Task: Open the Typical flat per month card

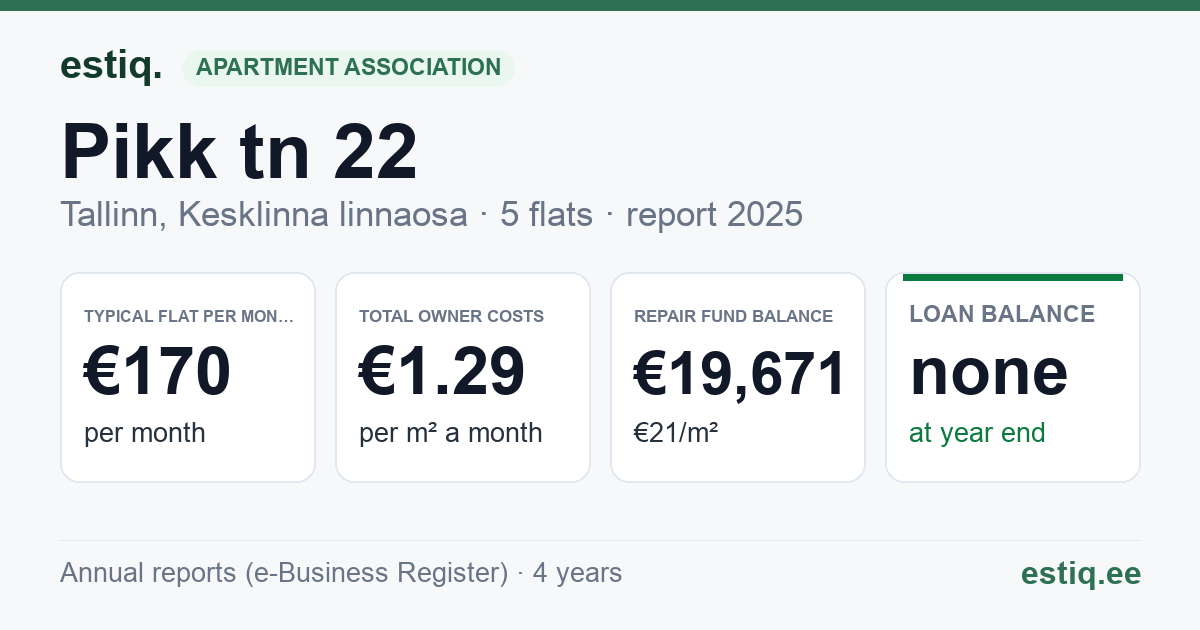Action: pyautogui.click(x=188, y=377)
